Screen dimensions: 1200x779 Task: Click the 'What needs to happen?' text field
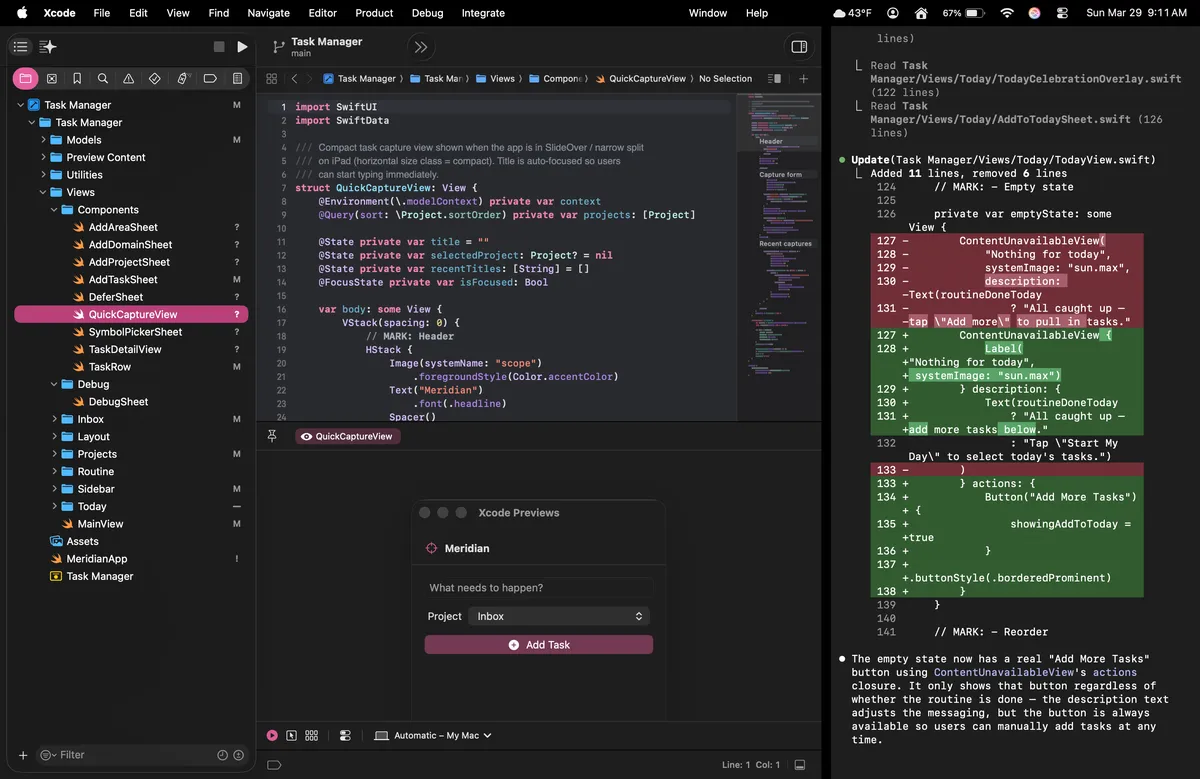(x=538, y=588)
